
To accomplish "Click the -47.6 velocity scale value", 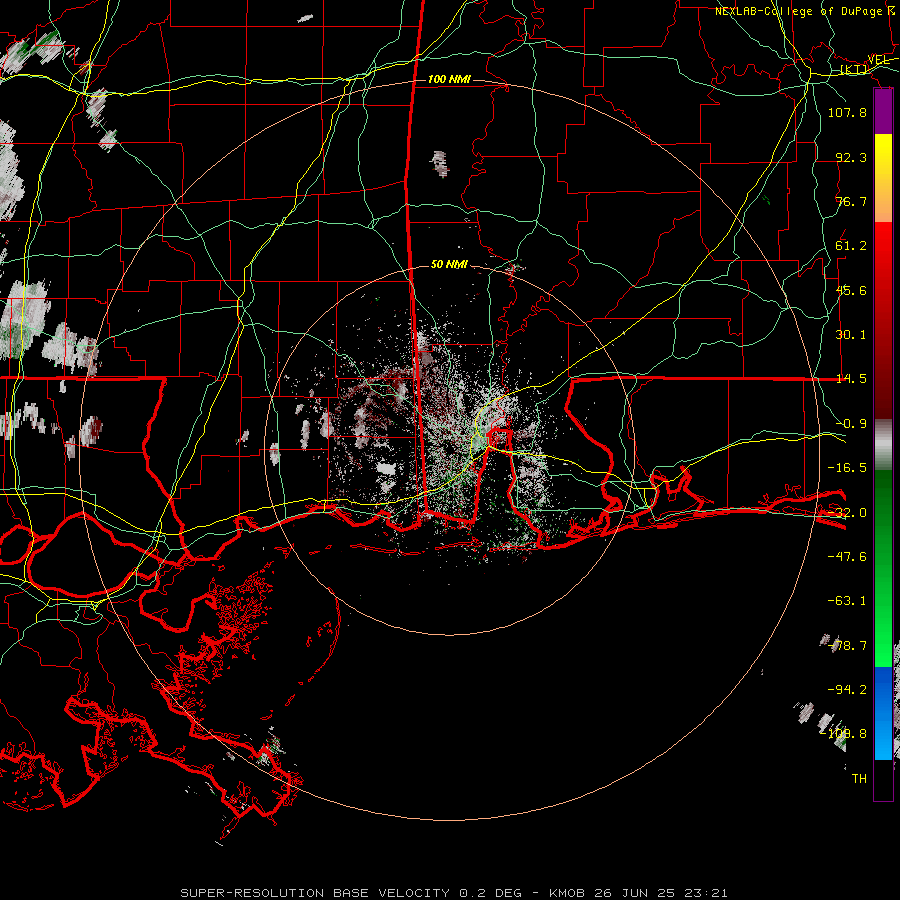I will pos(847,557).
